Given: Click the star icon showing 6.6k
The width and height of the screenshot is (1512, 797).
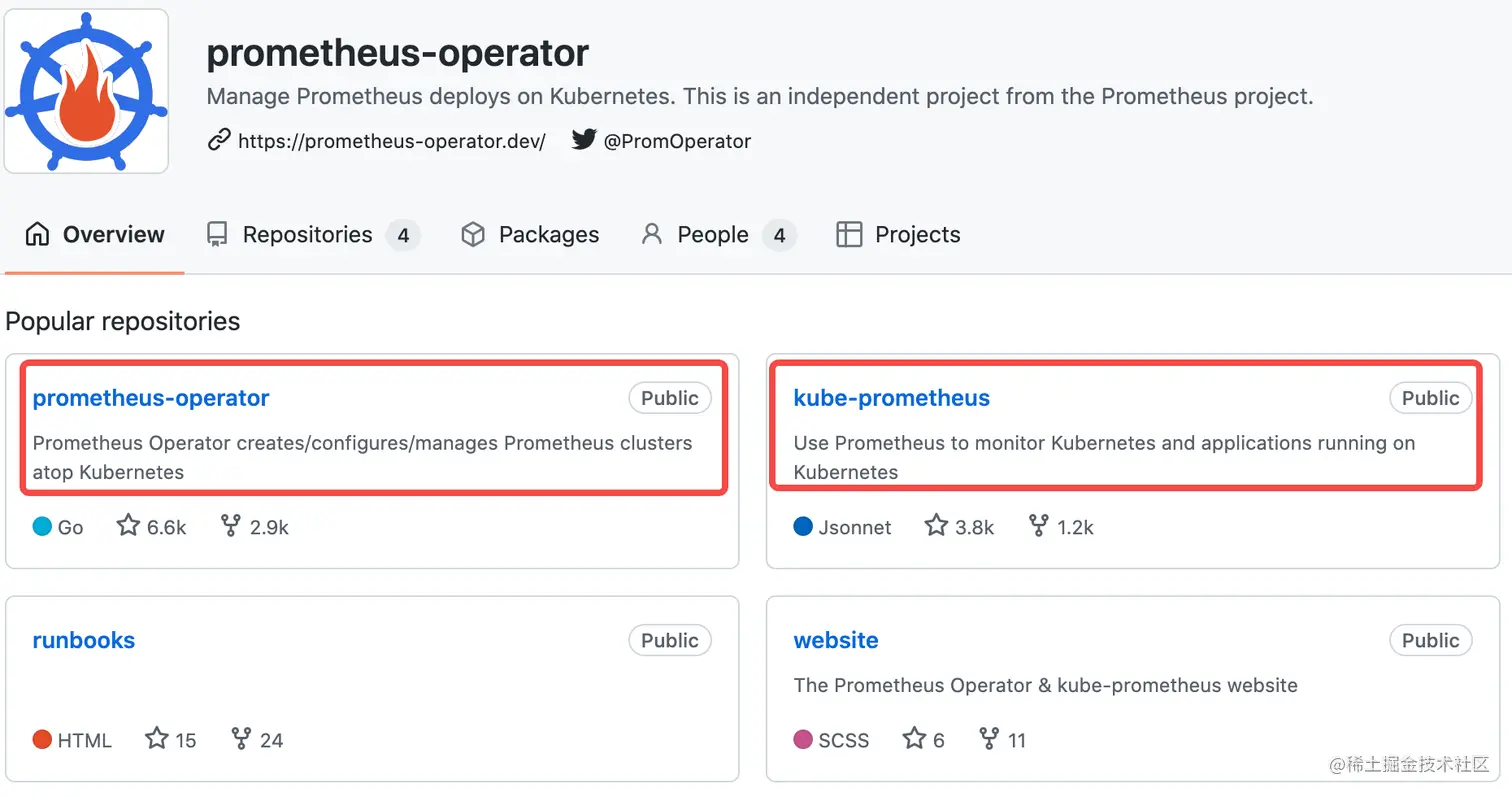Looking at the screenshot, I should [x=129, y=526].
